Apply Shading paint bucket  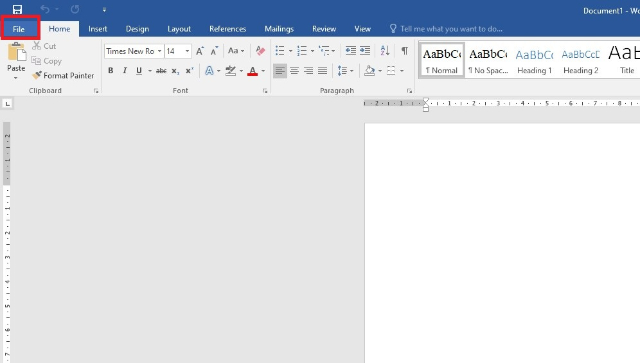(370, 71)
